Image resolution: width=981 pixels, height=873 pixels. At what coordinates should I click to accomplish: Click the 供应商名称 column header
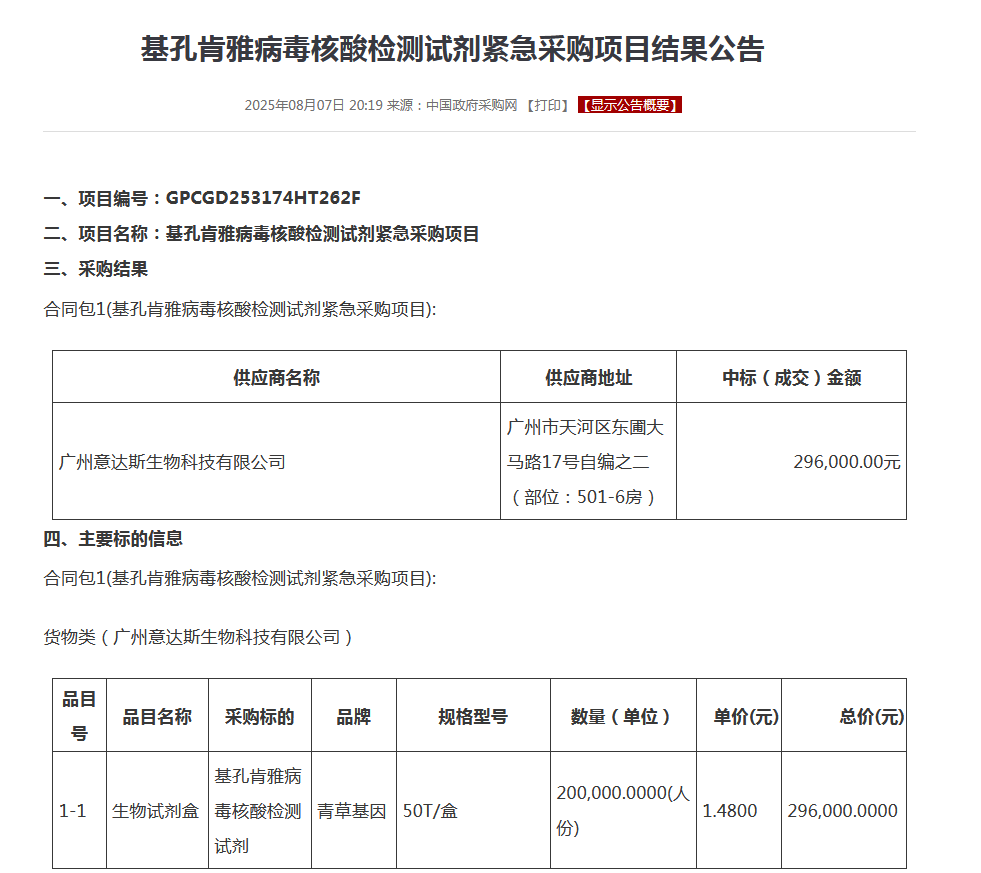click(x=276, y=377)
